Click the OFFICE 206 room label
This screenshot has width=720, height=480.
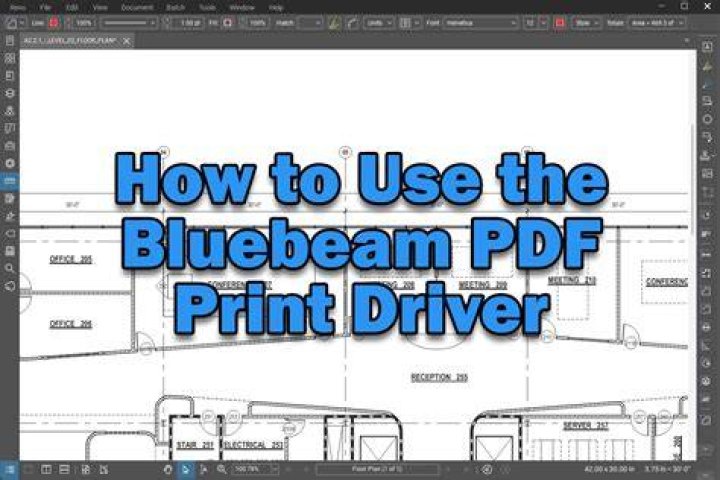(71, 324)
